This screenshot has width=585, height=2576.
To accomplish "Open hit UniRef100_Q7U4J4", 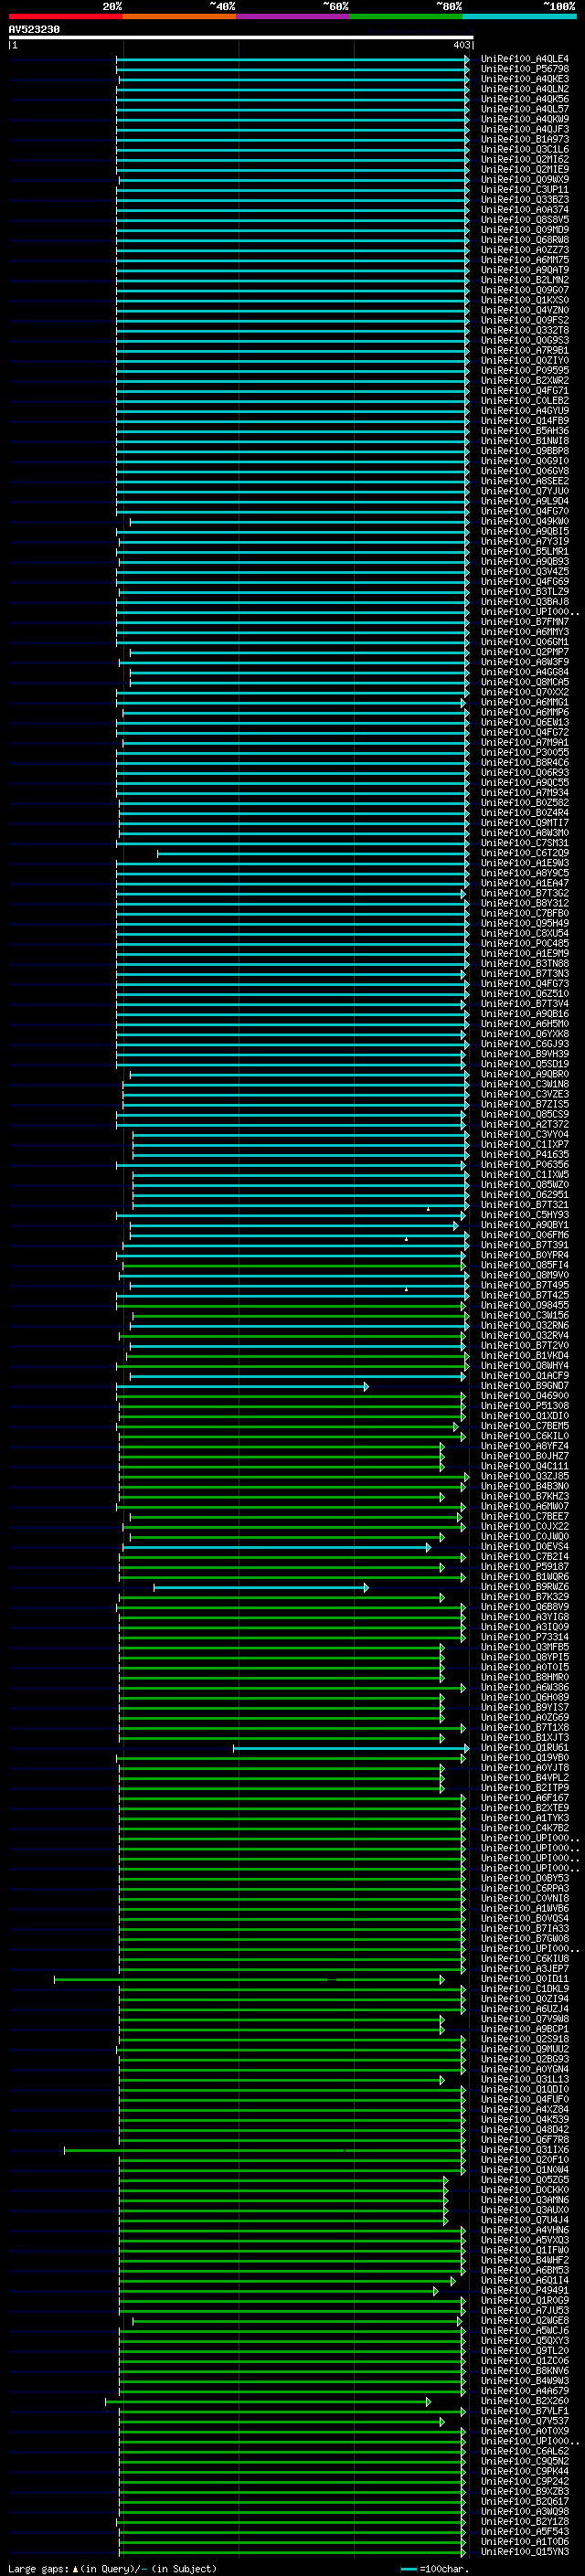I will [x=525, y=2220].
